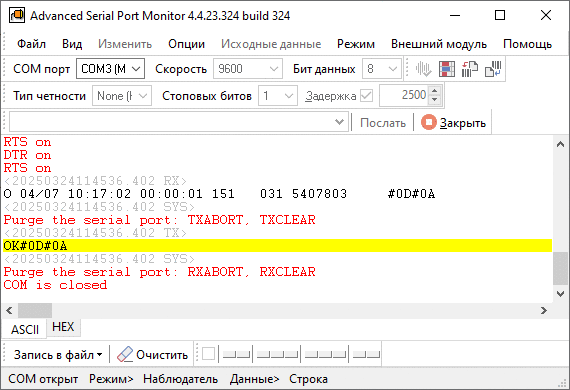Screen dimensions: 570x390
Task: Expand the Скорость 9600 dropdown
Action: click(248, 68)
